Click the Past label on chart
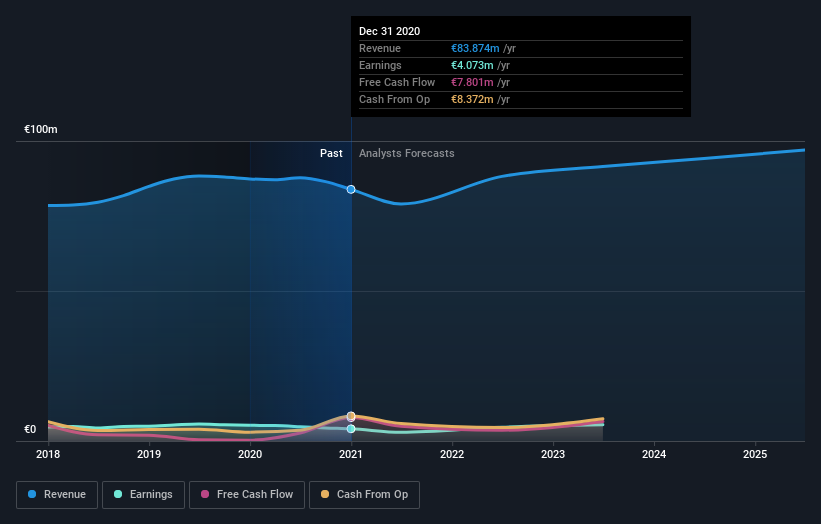 point(331,153)
